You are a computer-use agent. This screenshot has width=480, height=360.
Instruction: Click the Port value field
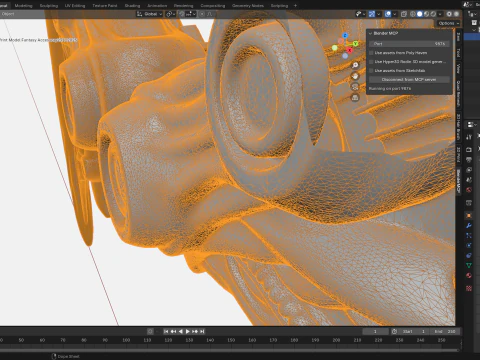point(409,44)
